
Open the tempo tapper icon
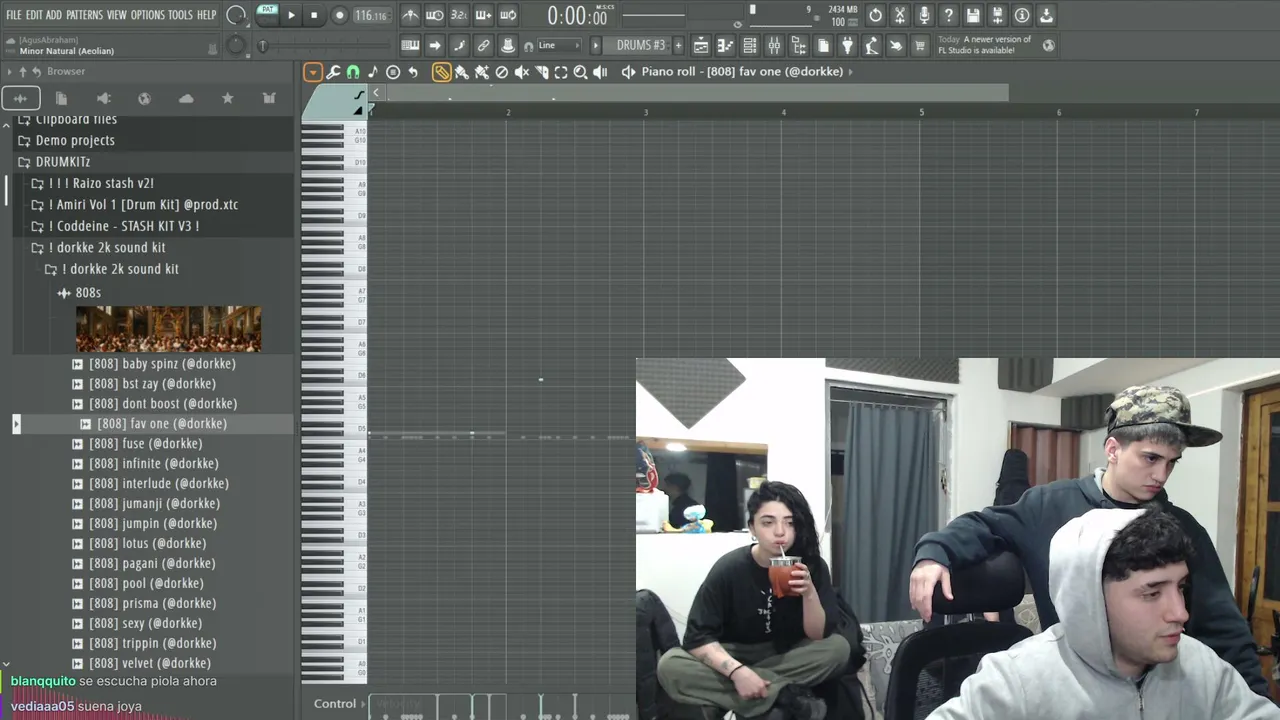(x=896, y=46)
